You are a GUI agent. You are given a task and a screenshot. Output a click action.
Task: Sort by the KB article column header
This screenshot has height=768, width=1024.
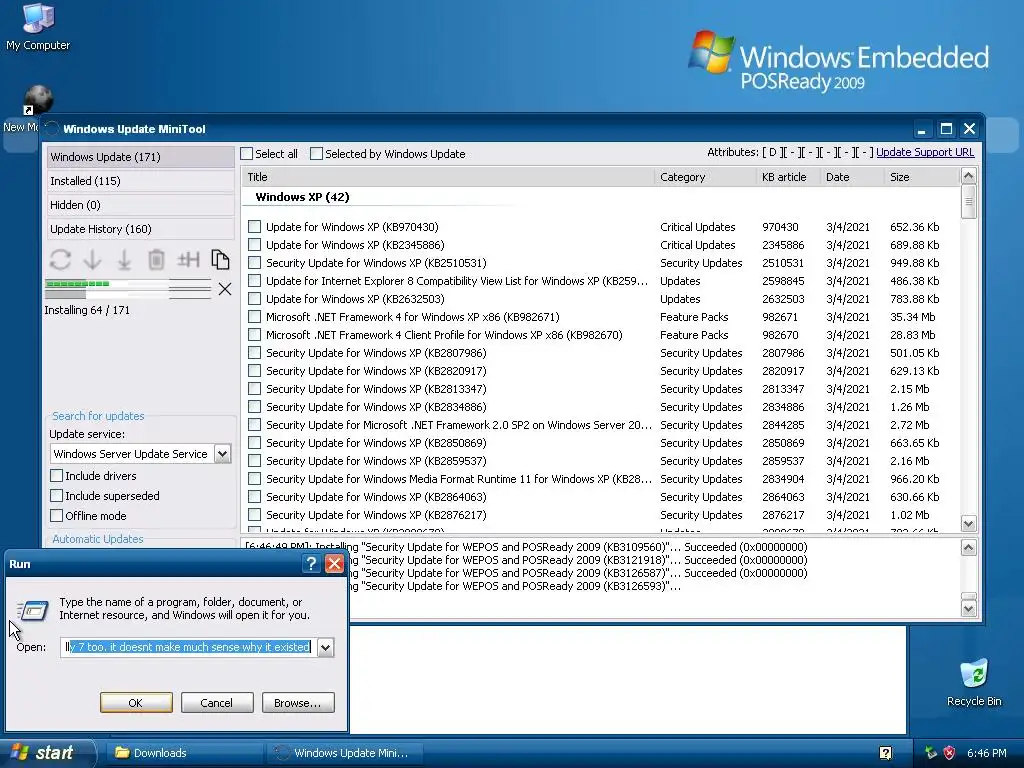tap(788, 177)
